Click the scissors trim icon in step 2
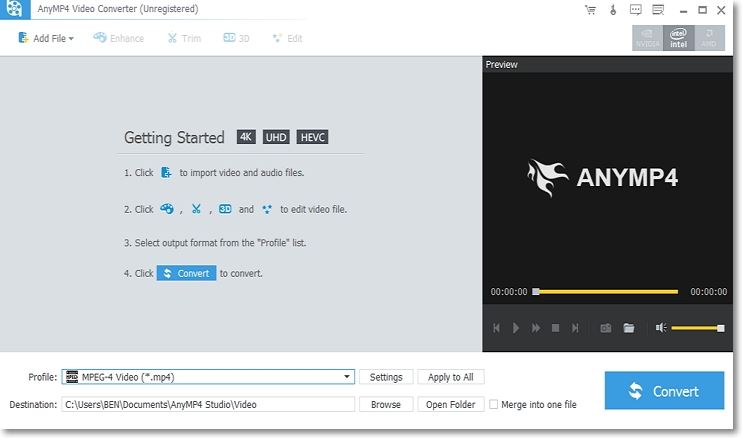The width and height of the screenshot is (742, 438). 196,209
